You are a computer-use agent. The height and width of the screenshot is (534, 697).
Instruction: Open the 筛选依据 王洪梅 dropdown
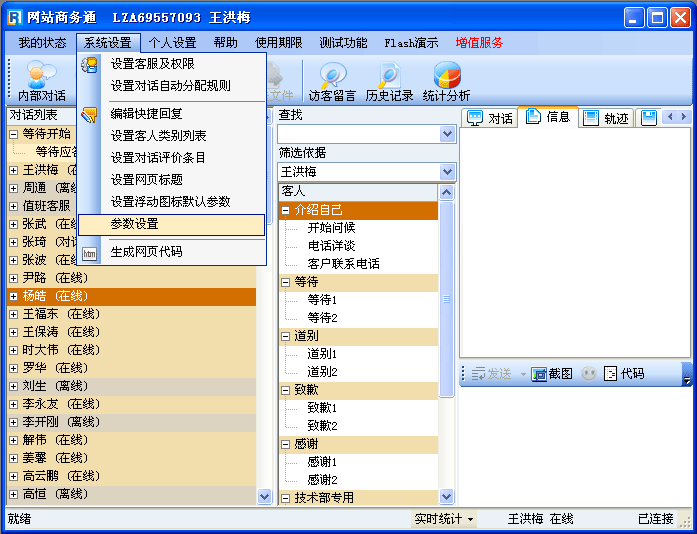[x=447, y=172]
